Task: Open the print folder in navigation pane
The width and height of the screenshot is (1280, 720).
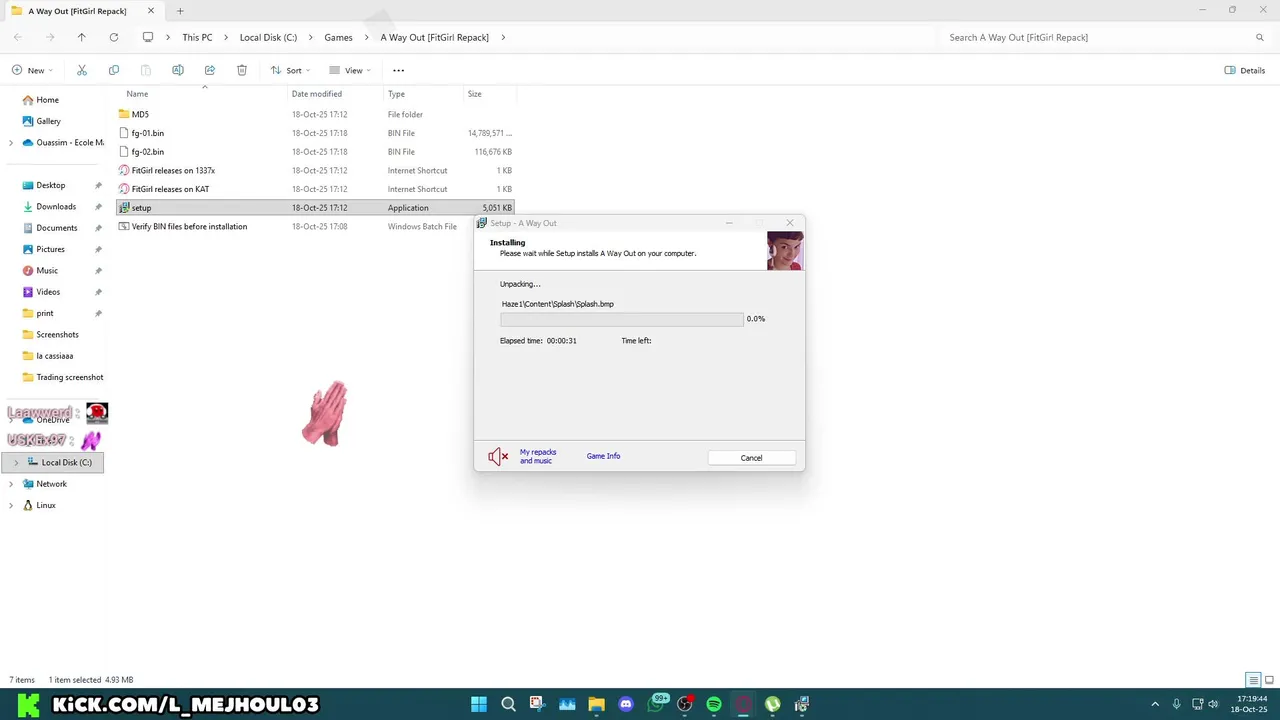Action: 45,313
